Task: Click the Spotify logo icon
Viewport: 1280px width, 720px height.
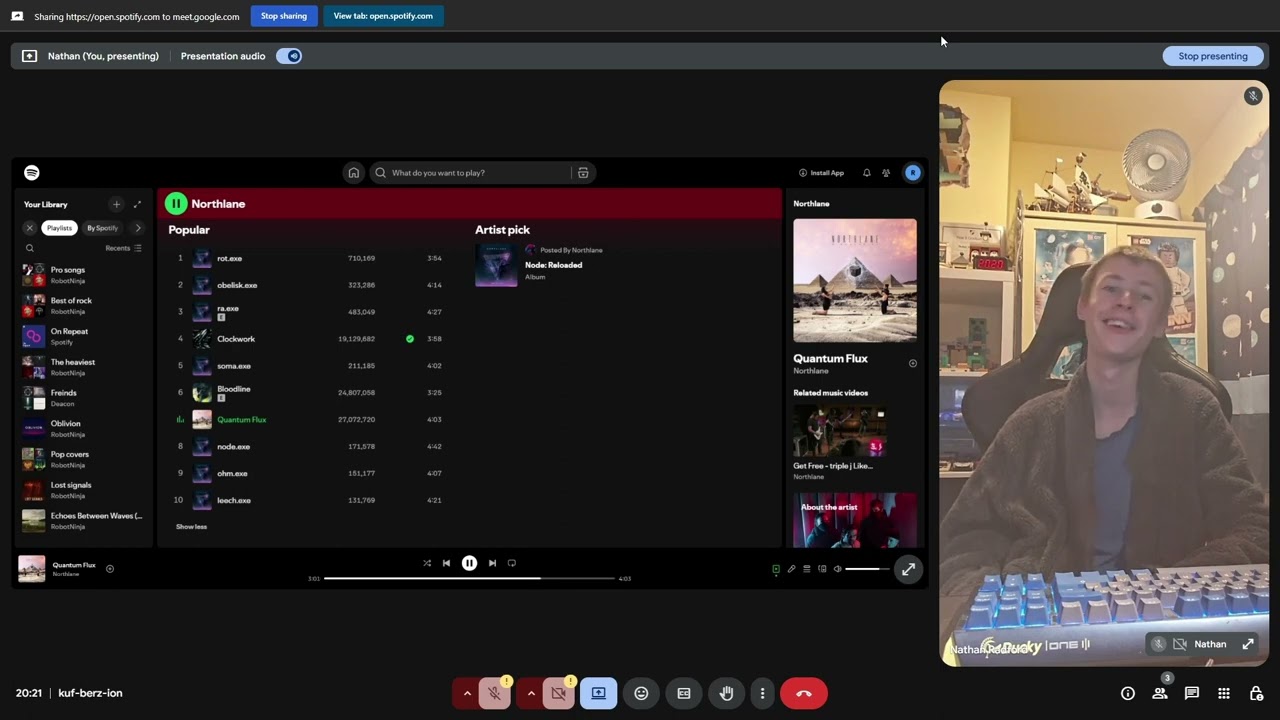Action: pos(32,173)
